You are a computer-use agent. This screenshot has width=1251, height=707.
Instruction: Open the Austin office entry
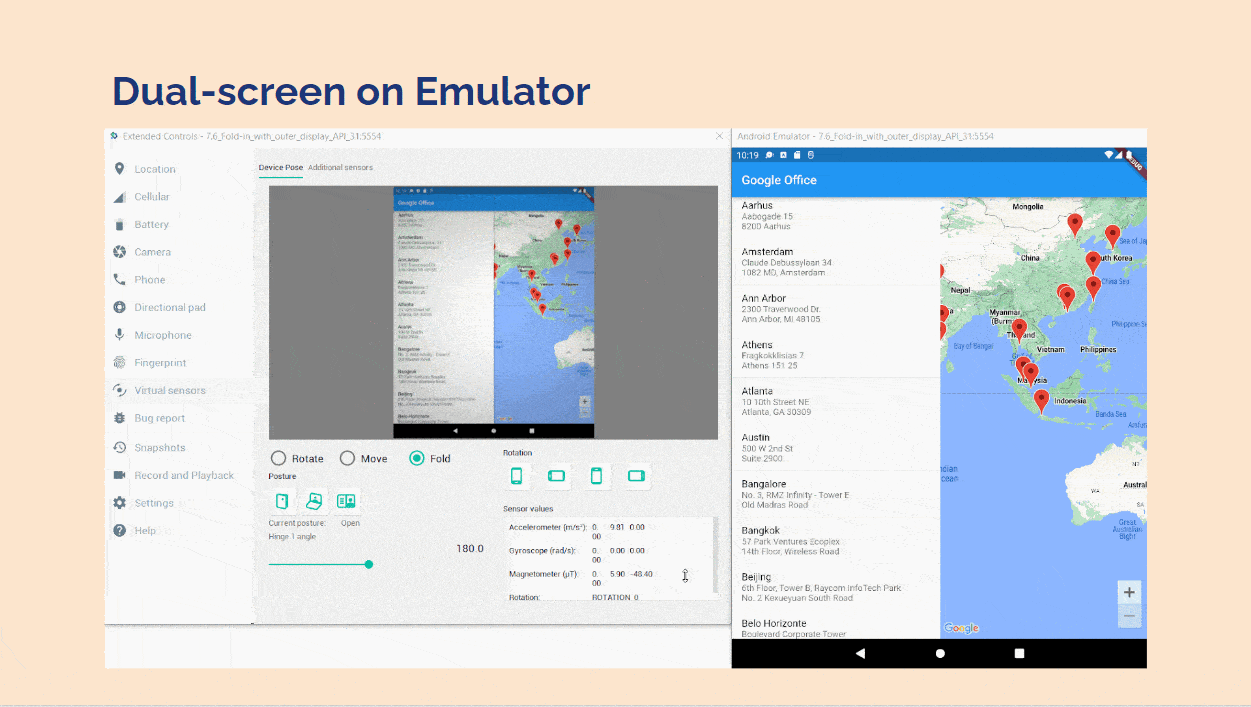tap(836, 447)
